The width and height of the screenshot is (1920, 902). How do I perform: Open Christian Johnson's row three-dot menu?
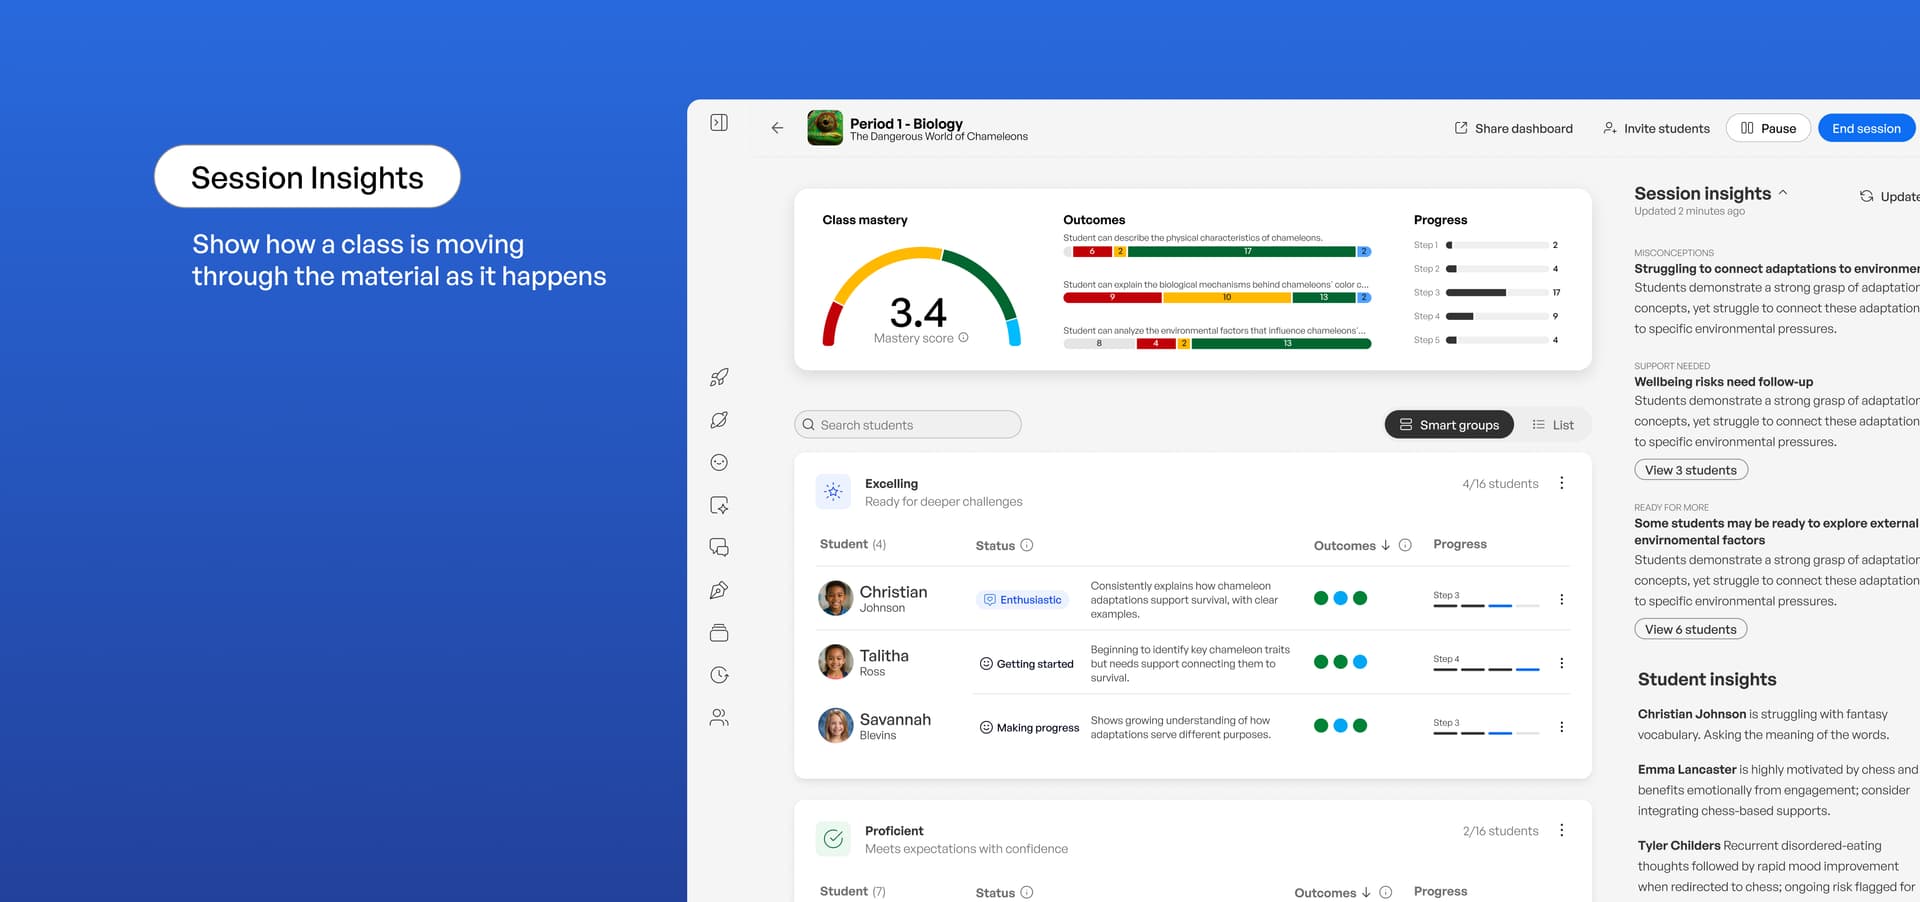click(x=1561, y=599)
